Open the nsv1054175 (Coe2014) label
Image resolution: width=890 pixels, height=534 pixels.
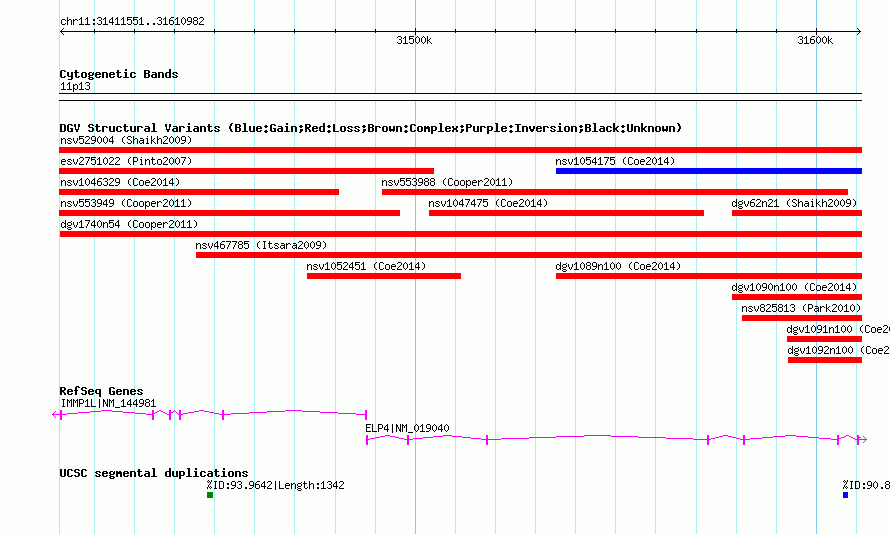click(x=615, y=161)
